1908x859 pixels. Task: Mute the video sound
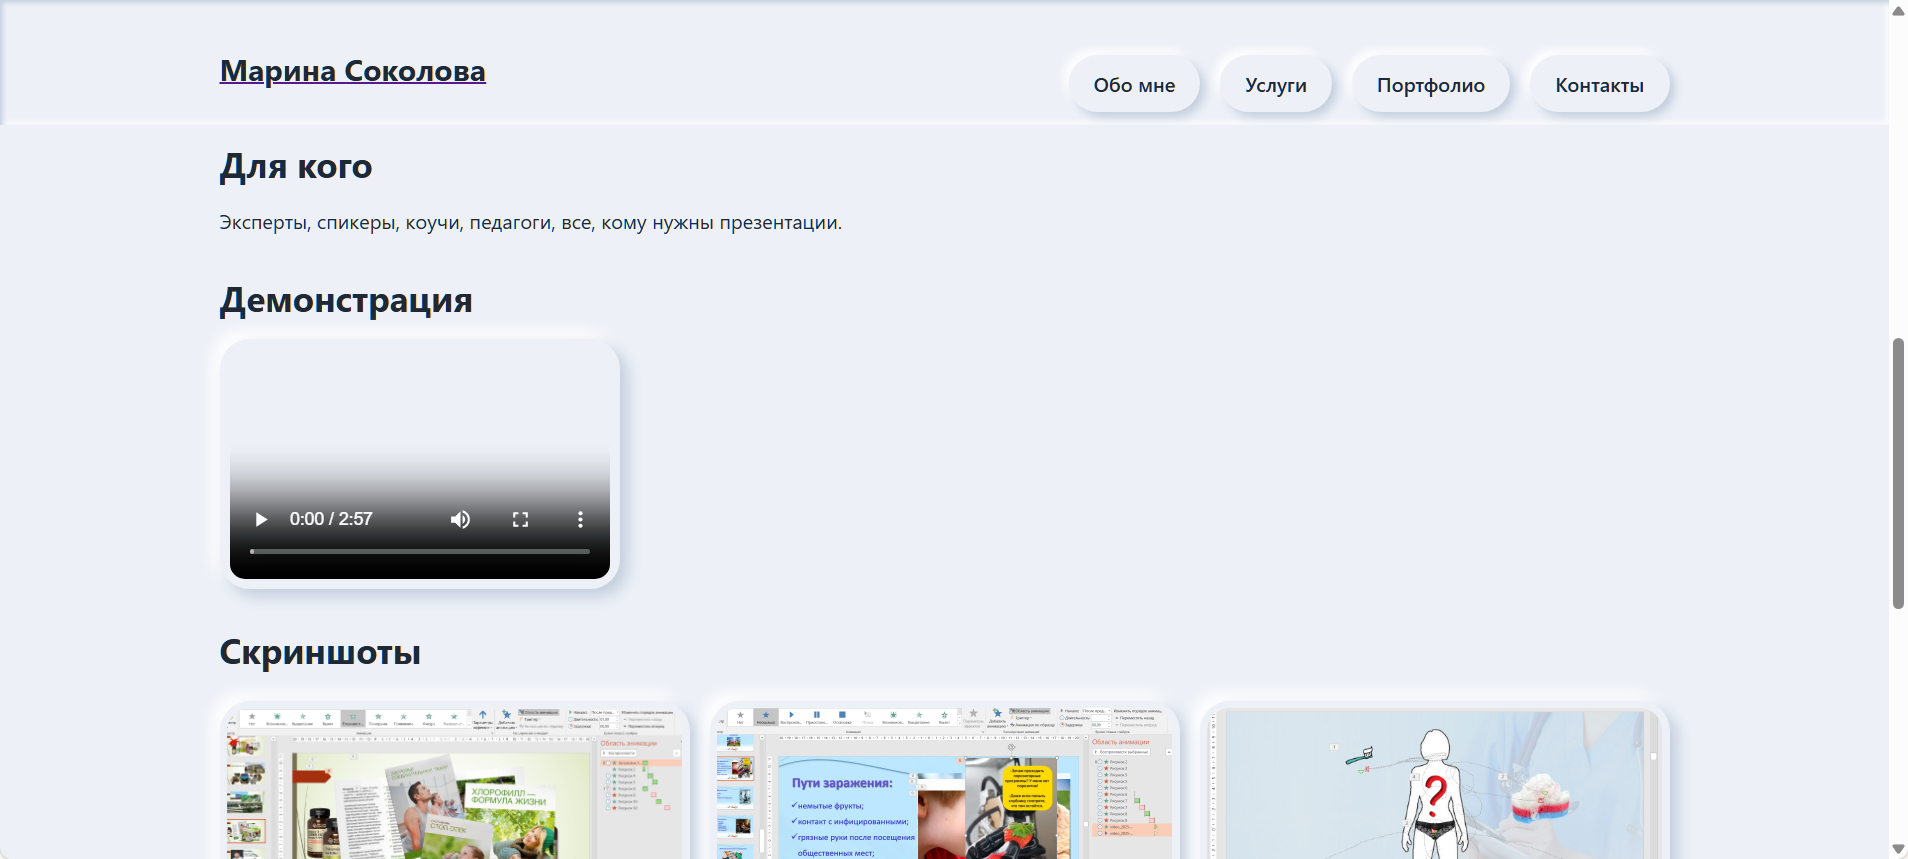[460, 519]
